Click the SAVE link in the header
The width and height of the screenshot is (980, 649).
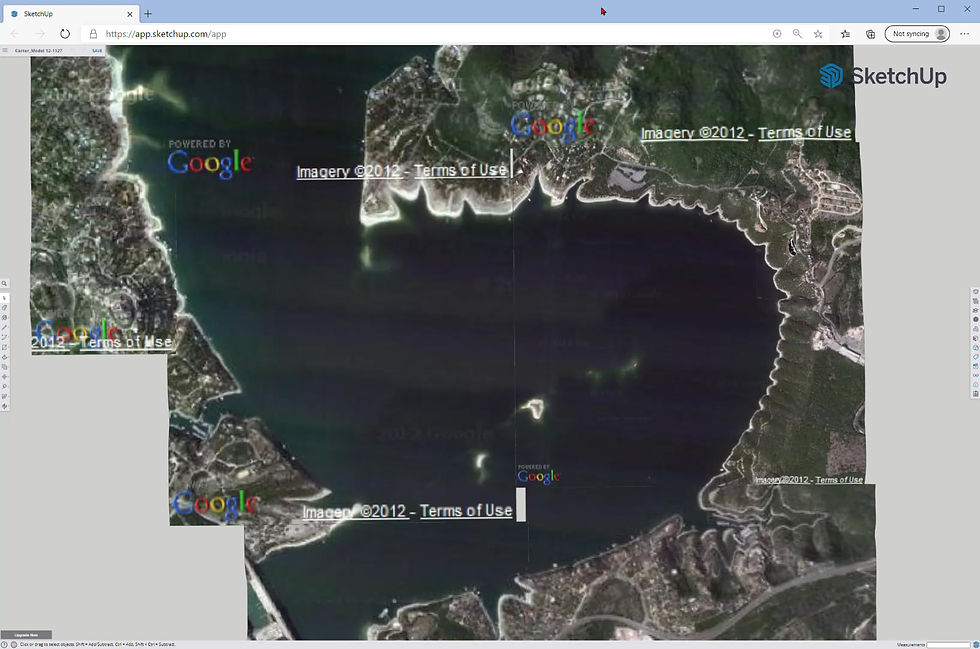pyautogui.click(x=97, y=51)
